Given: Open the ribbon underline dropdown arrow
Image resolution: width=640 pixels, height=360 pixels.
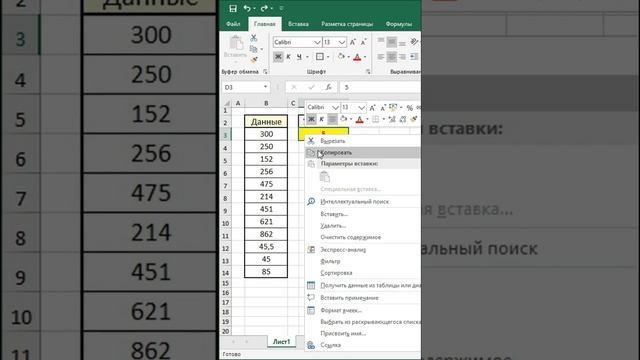Looking at the screenshot, I should pyautogui.click(x=307, y=57).
